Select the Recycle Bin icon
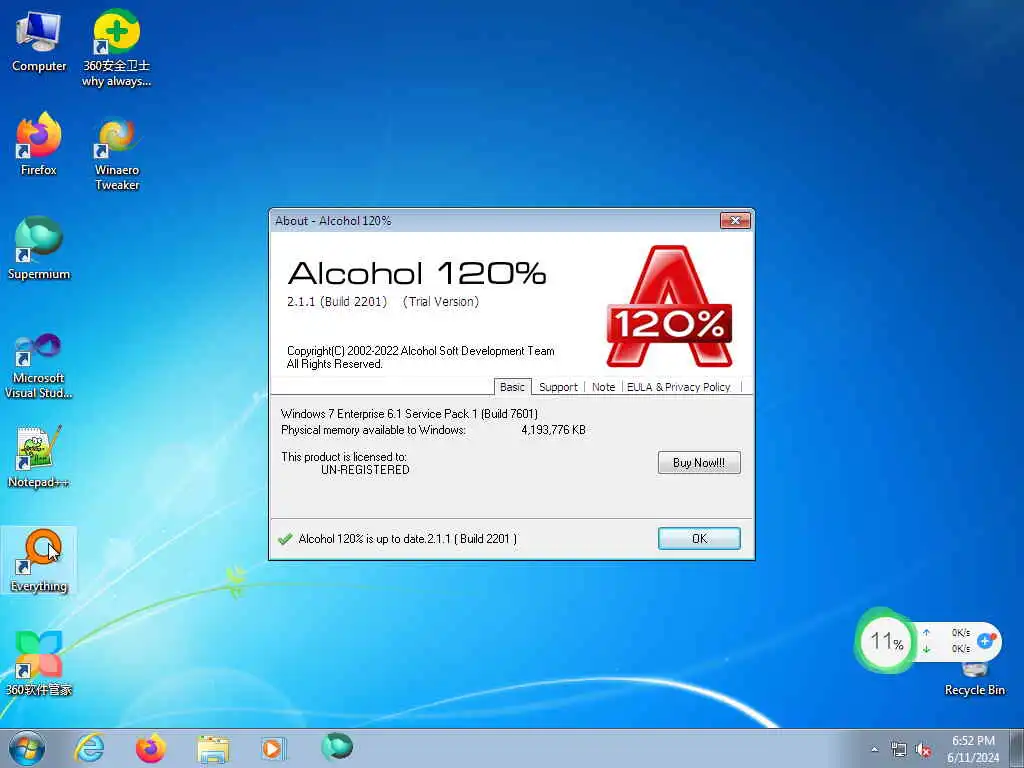The height and width of the screenshot is (768, 1024). [x=974, y=679]
